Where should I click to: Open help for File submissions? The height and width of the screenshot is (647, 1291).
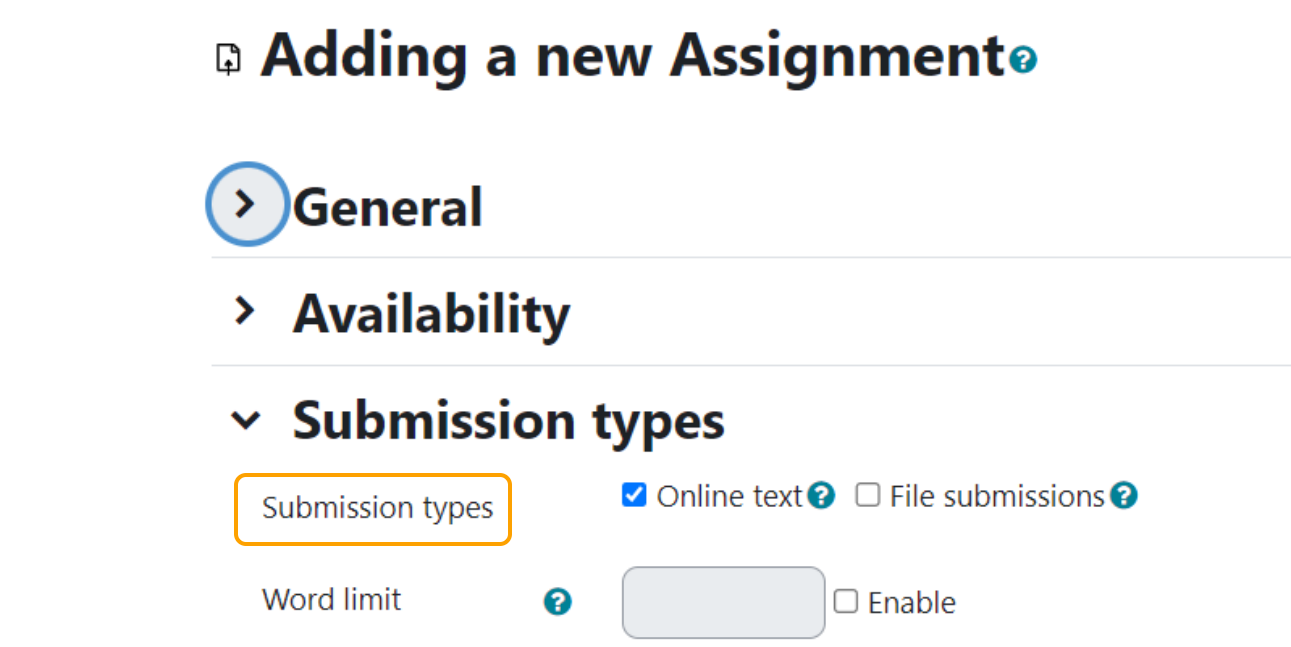1125,495
